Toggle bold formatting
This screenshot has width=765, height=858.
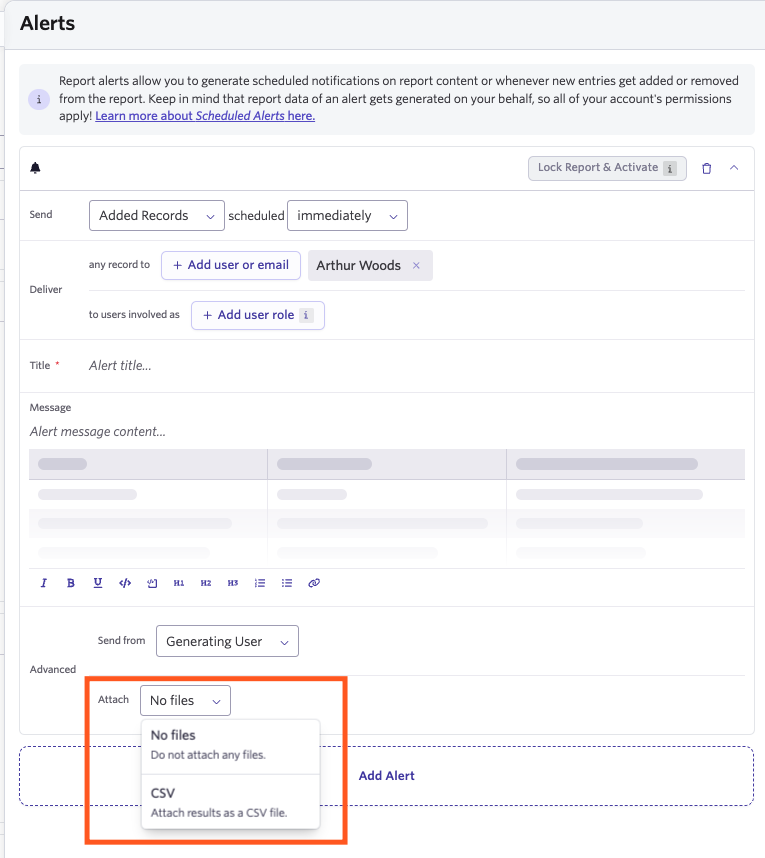pyautogui.click(x=71, y=583)
